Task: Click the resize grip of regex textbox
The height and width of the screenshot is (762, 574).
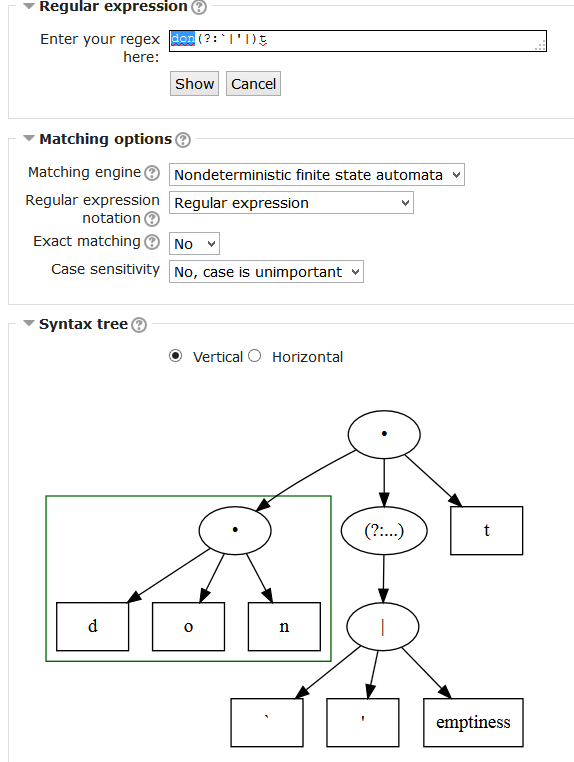Action: [x=540, y=46]
